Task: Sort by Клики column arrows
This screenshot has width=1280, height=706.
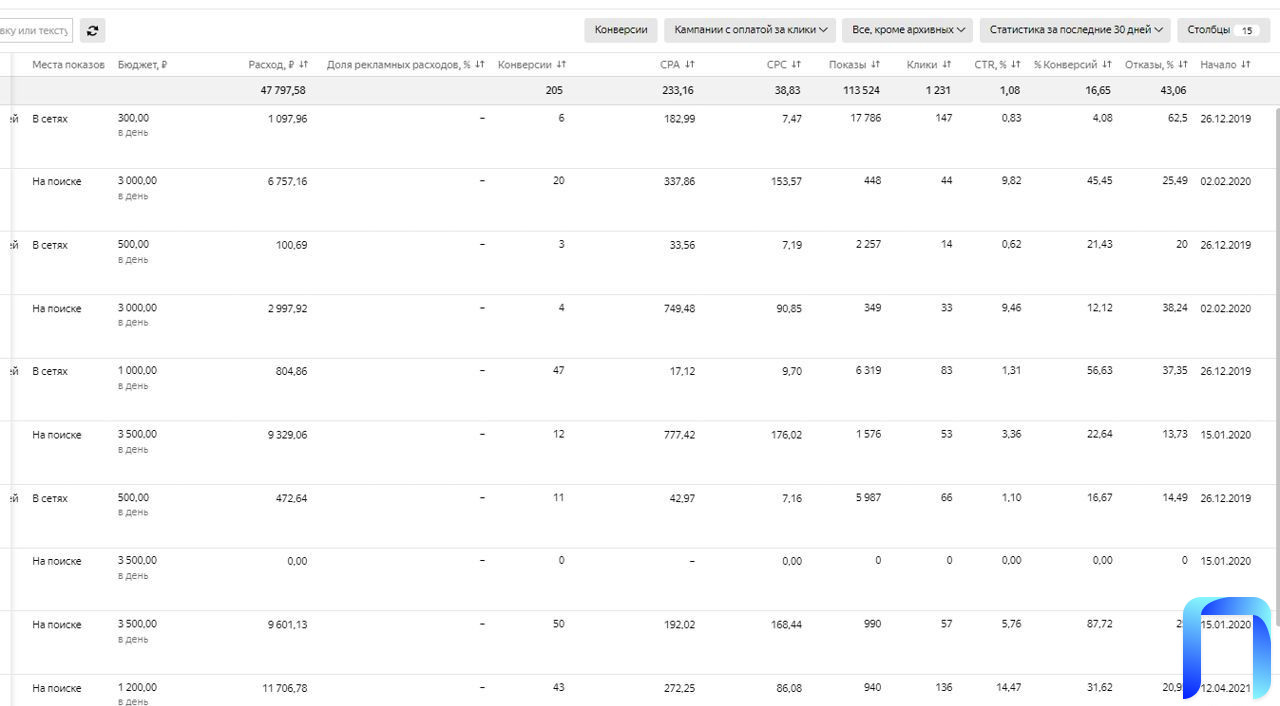Action: pos(947,65)
